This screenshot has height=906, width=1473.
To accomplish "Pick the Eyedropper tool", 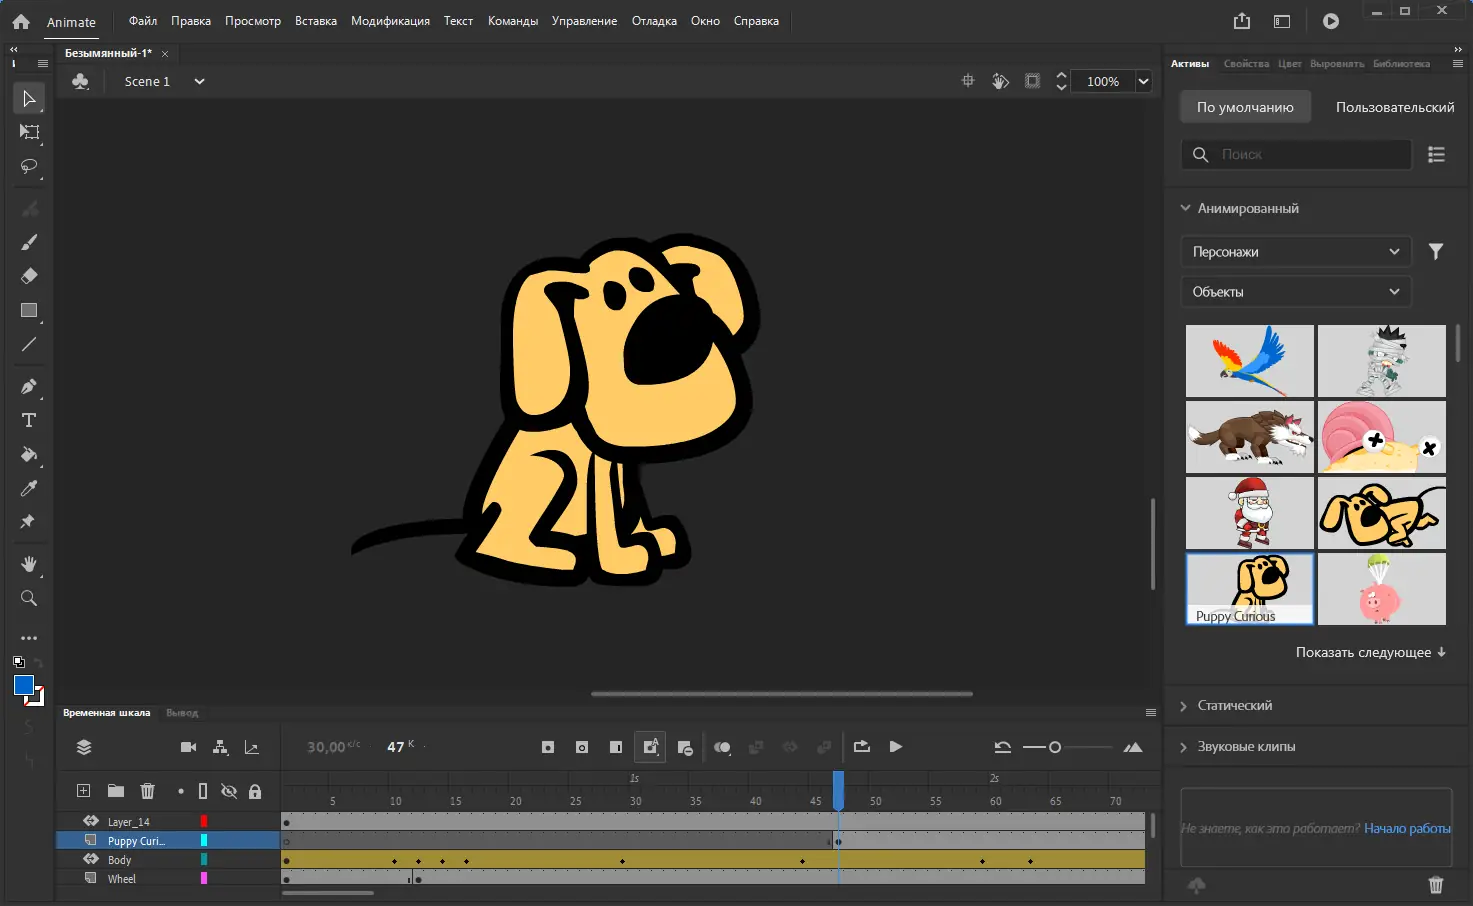I will pos(29,488).
